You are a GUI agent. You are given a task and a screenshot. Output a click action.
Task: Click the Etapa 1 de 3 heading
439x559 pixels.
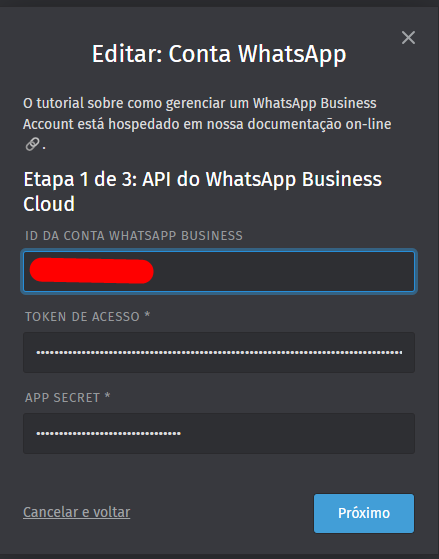202,191
